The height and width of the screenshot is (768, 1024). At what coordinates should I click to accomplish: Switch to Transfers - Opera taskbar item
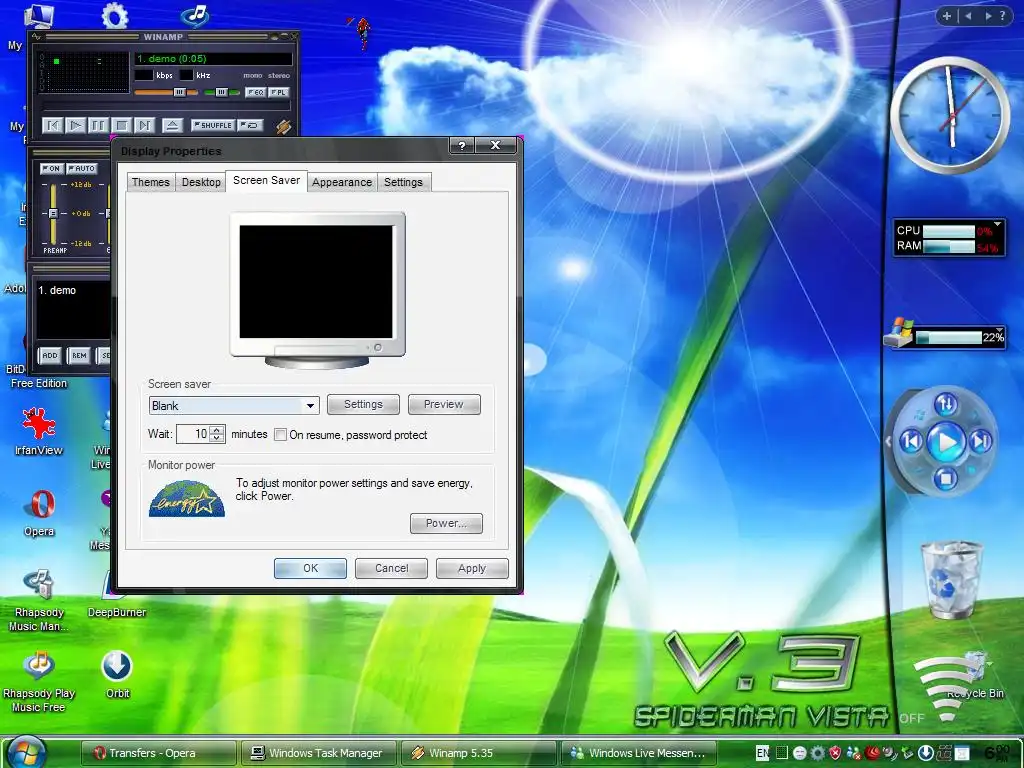[x=157, y=753]
